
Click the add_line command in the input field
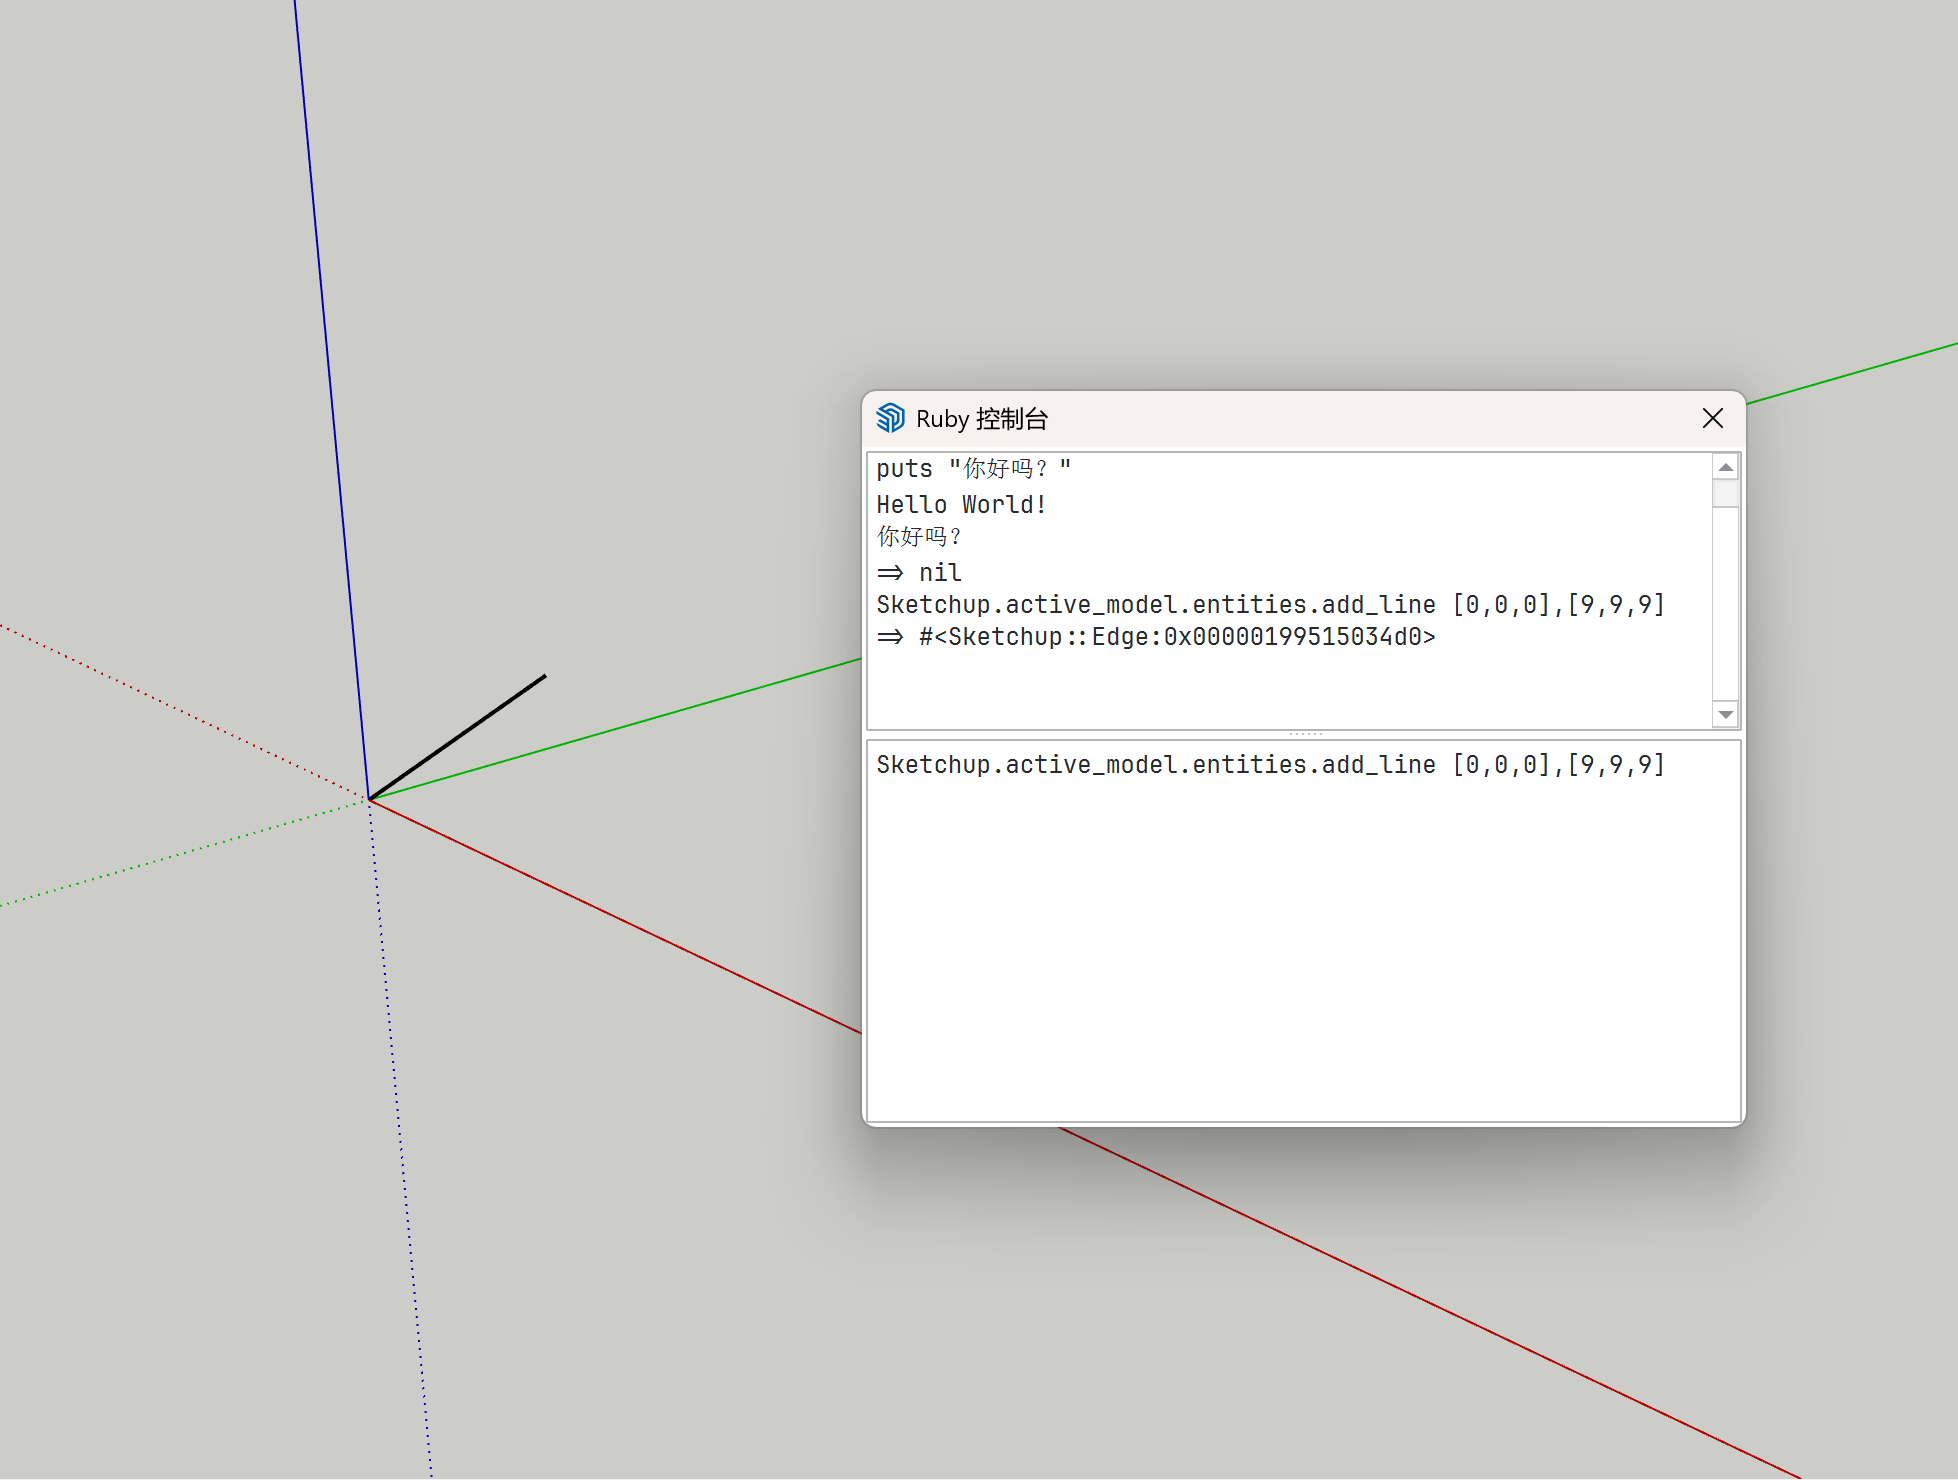click(1270, 765)
